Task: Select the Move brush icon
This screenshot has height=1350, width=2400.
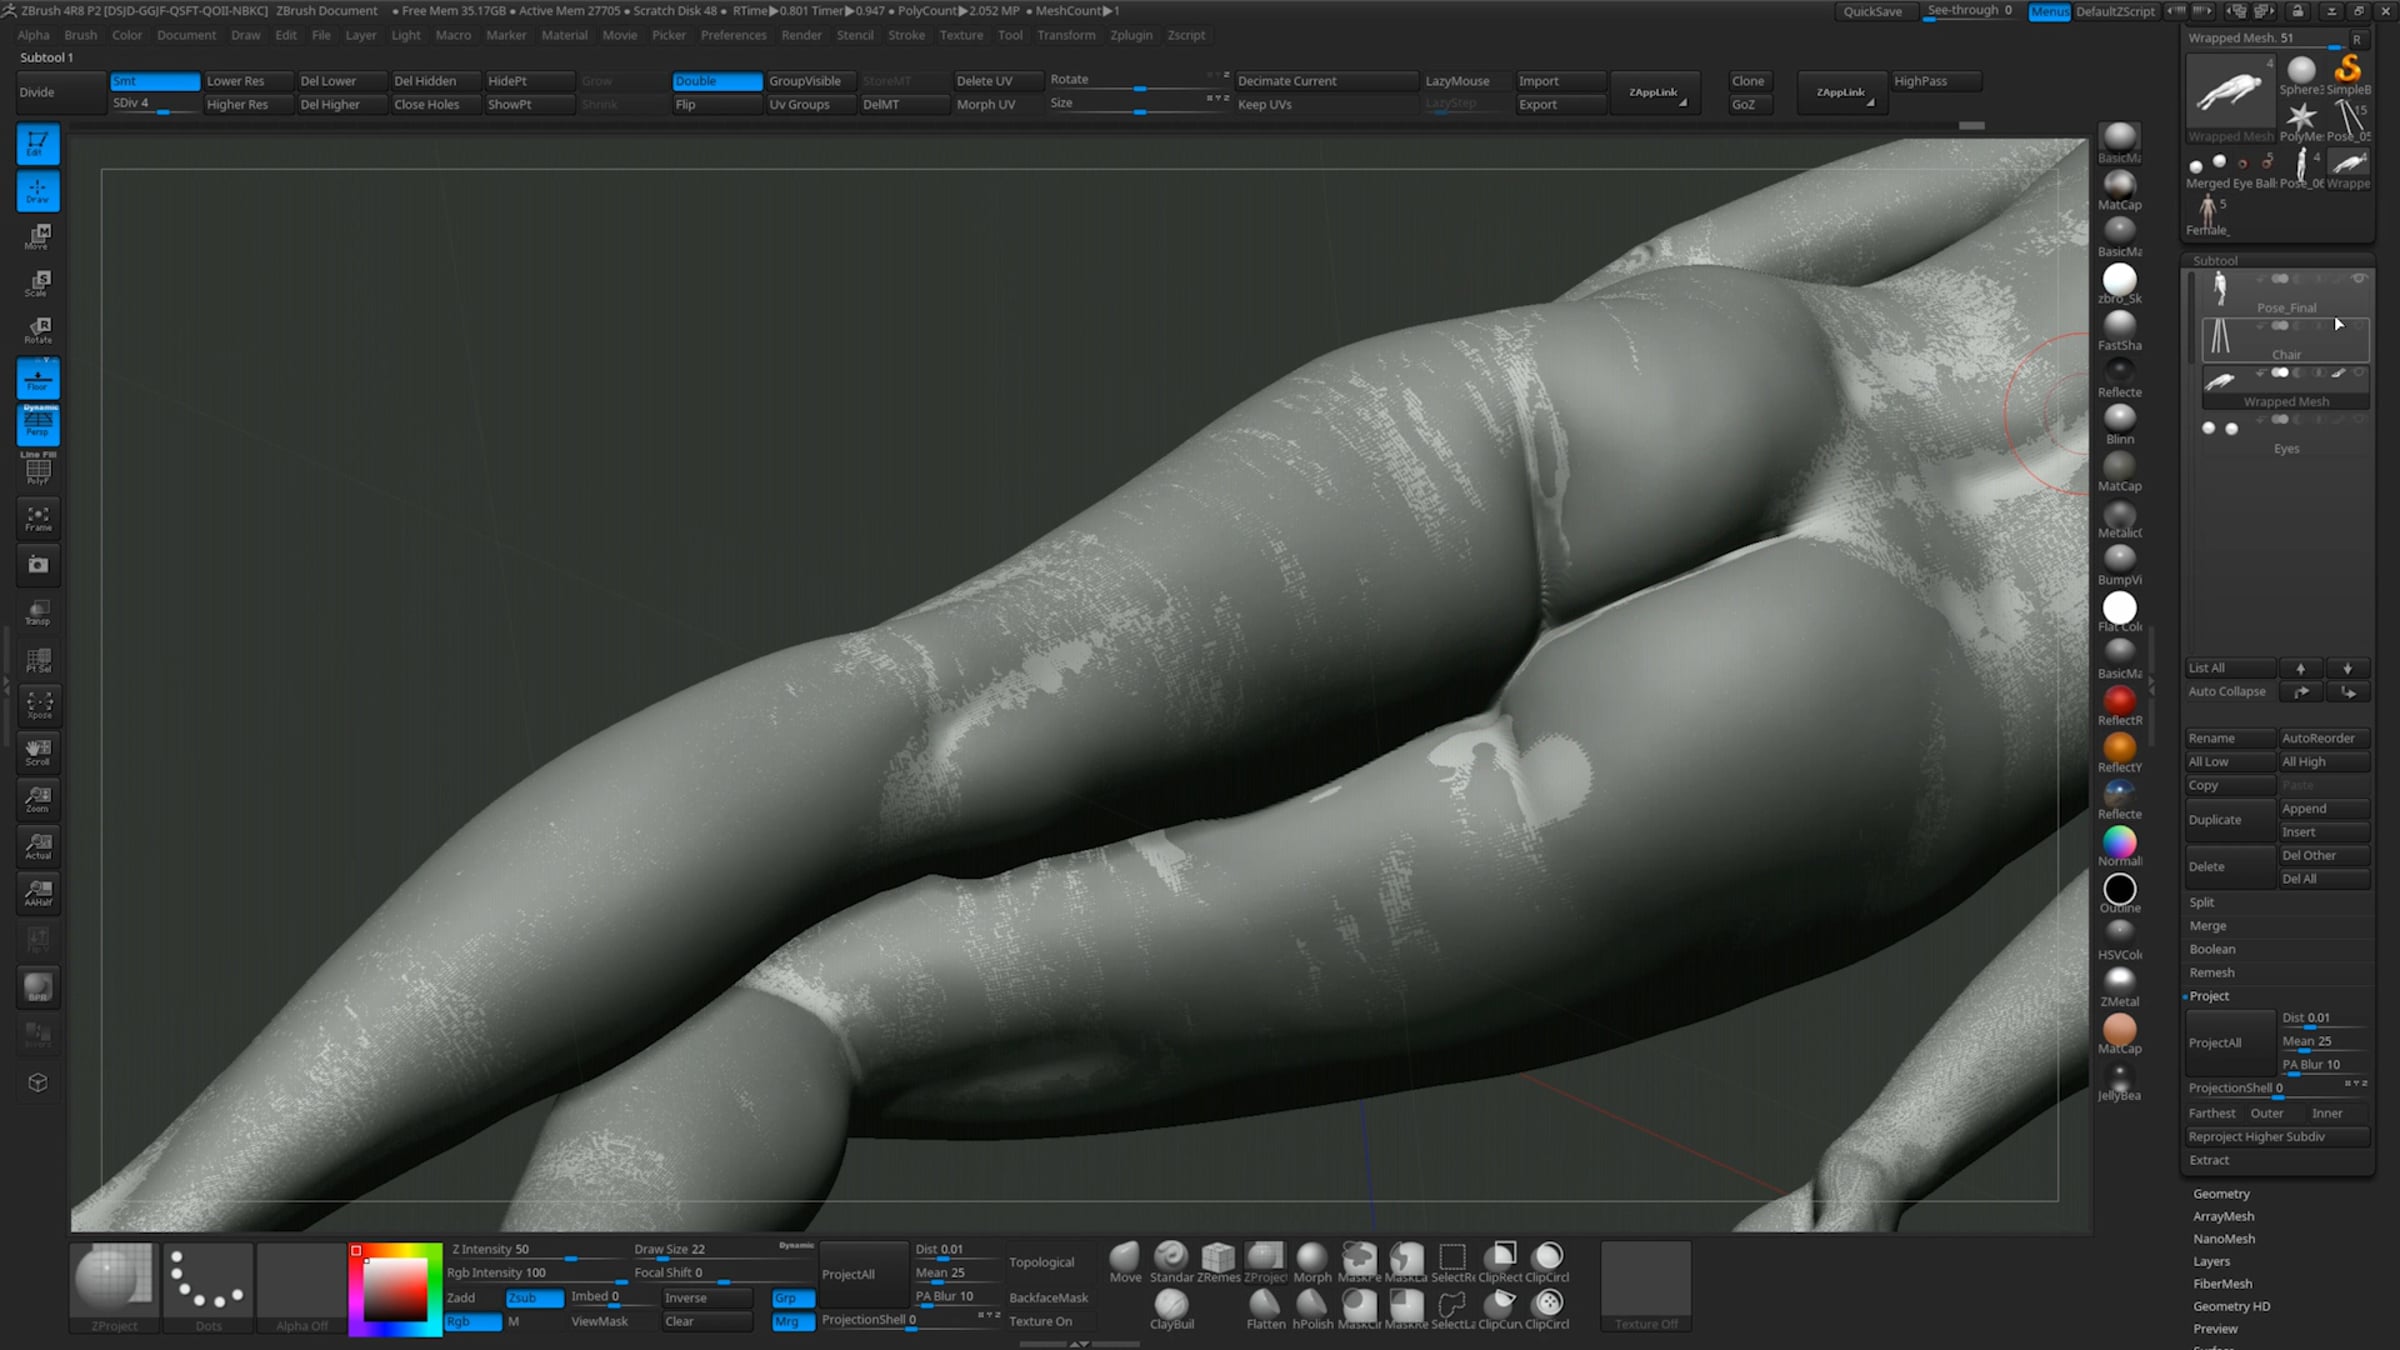Action: tap(1124, 1258)
